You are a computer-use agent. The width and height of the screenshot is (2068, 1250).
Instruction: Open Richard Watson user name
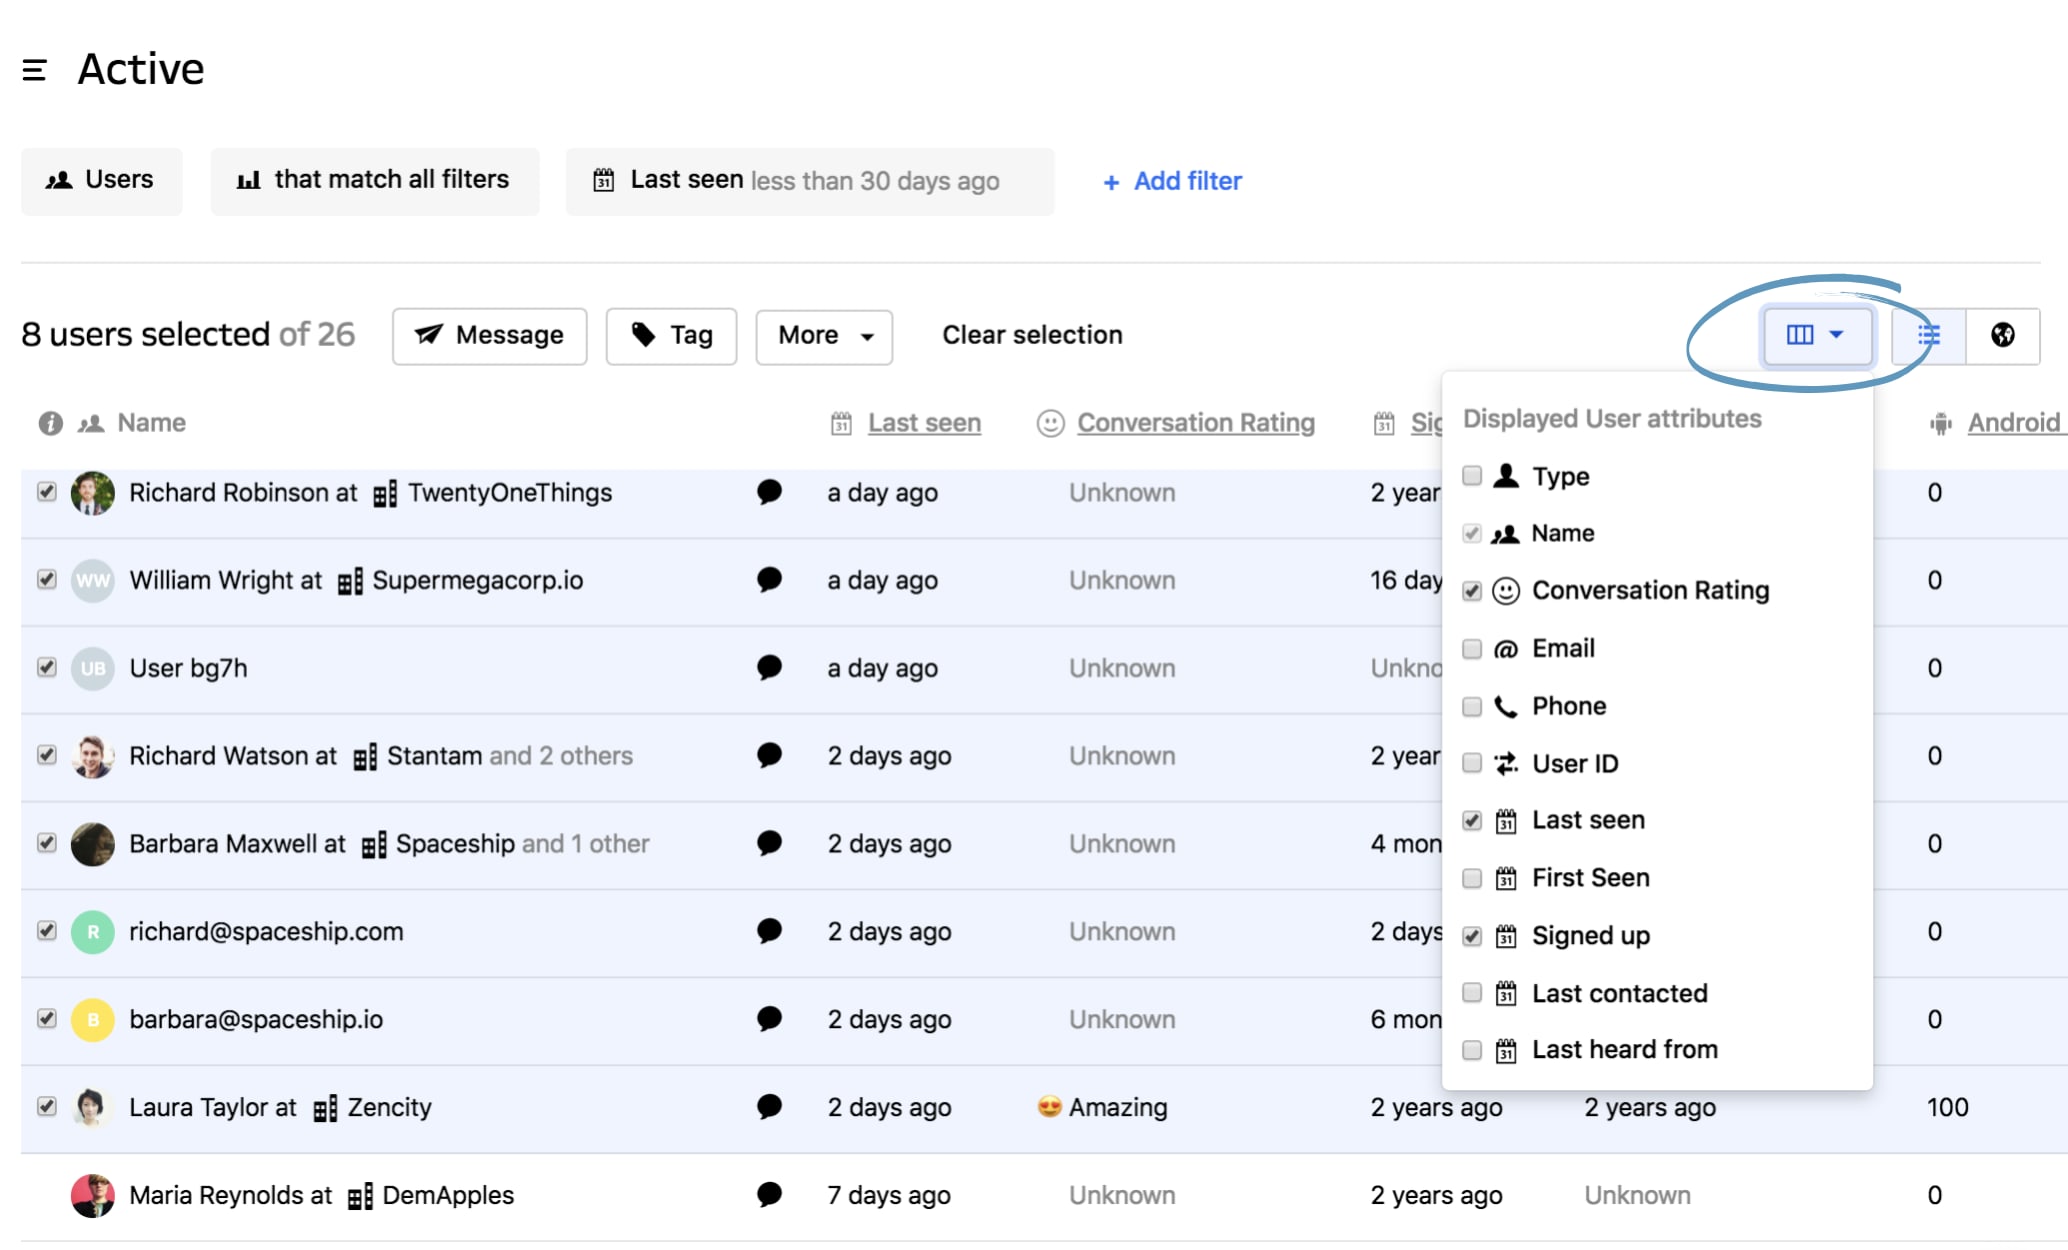(220, 756)
